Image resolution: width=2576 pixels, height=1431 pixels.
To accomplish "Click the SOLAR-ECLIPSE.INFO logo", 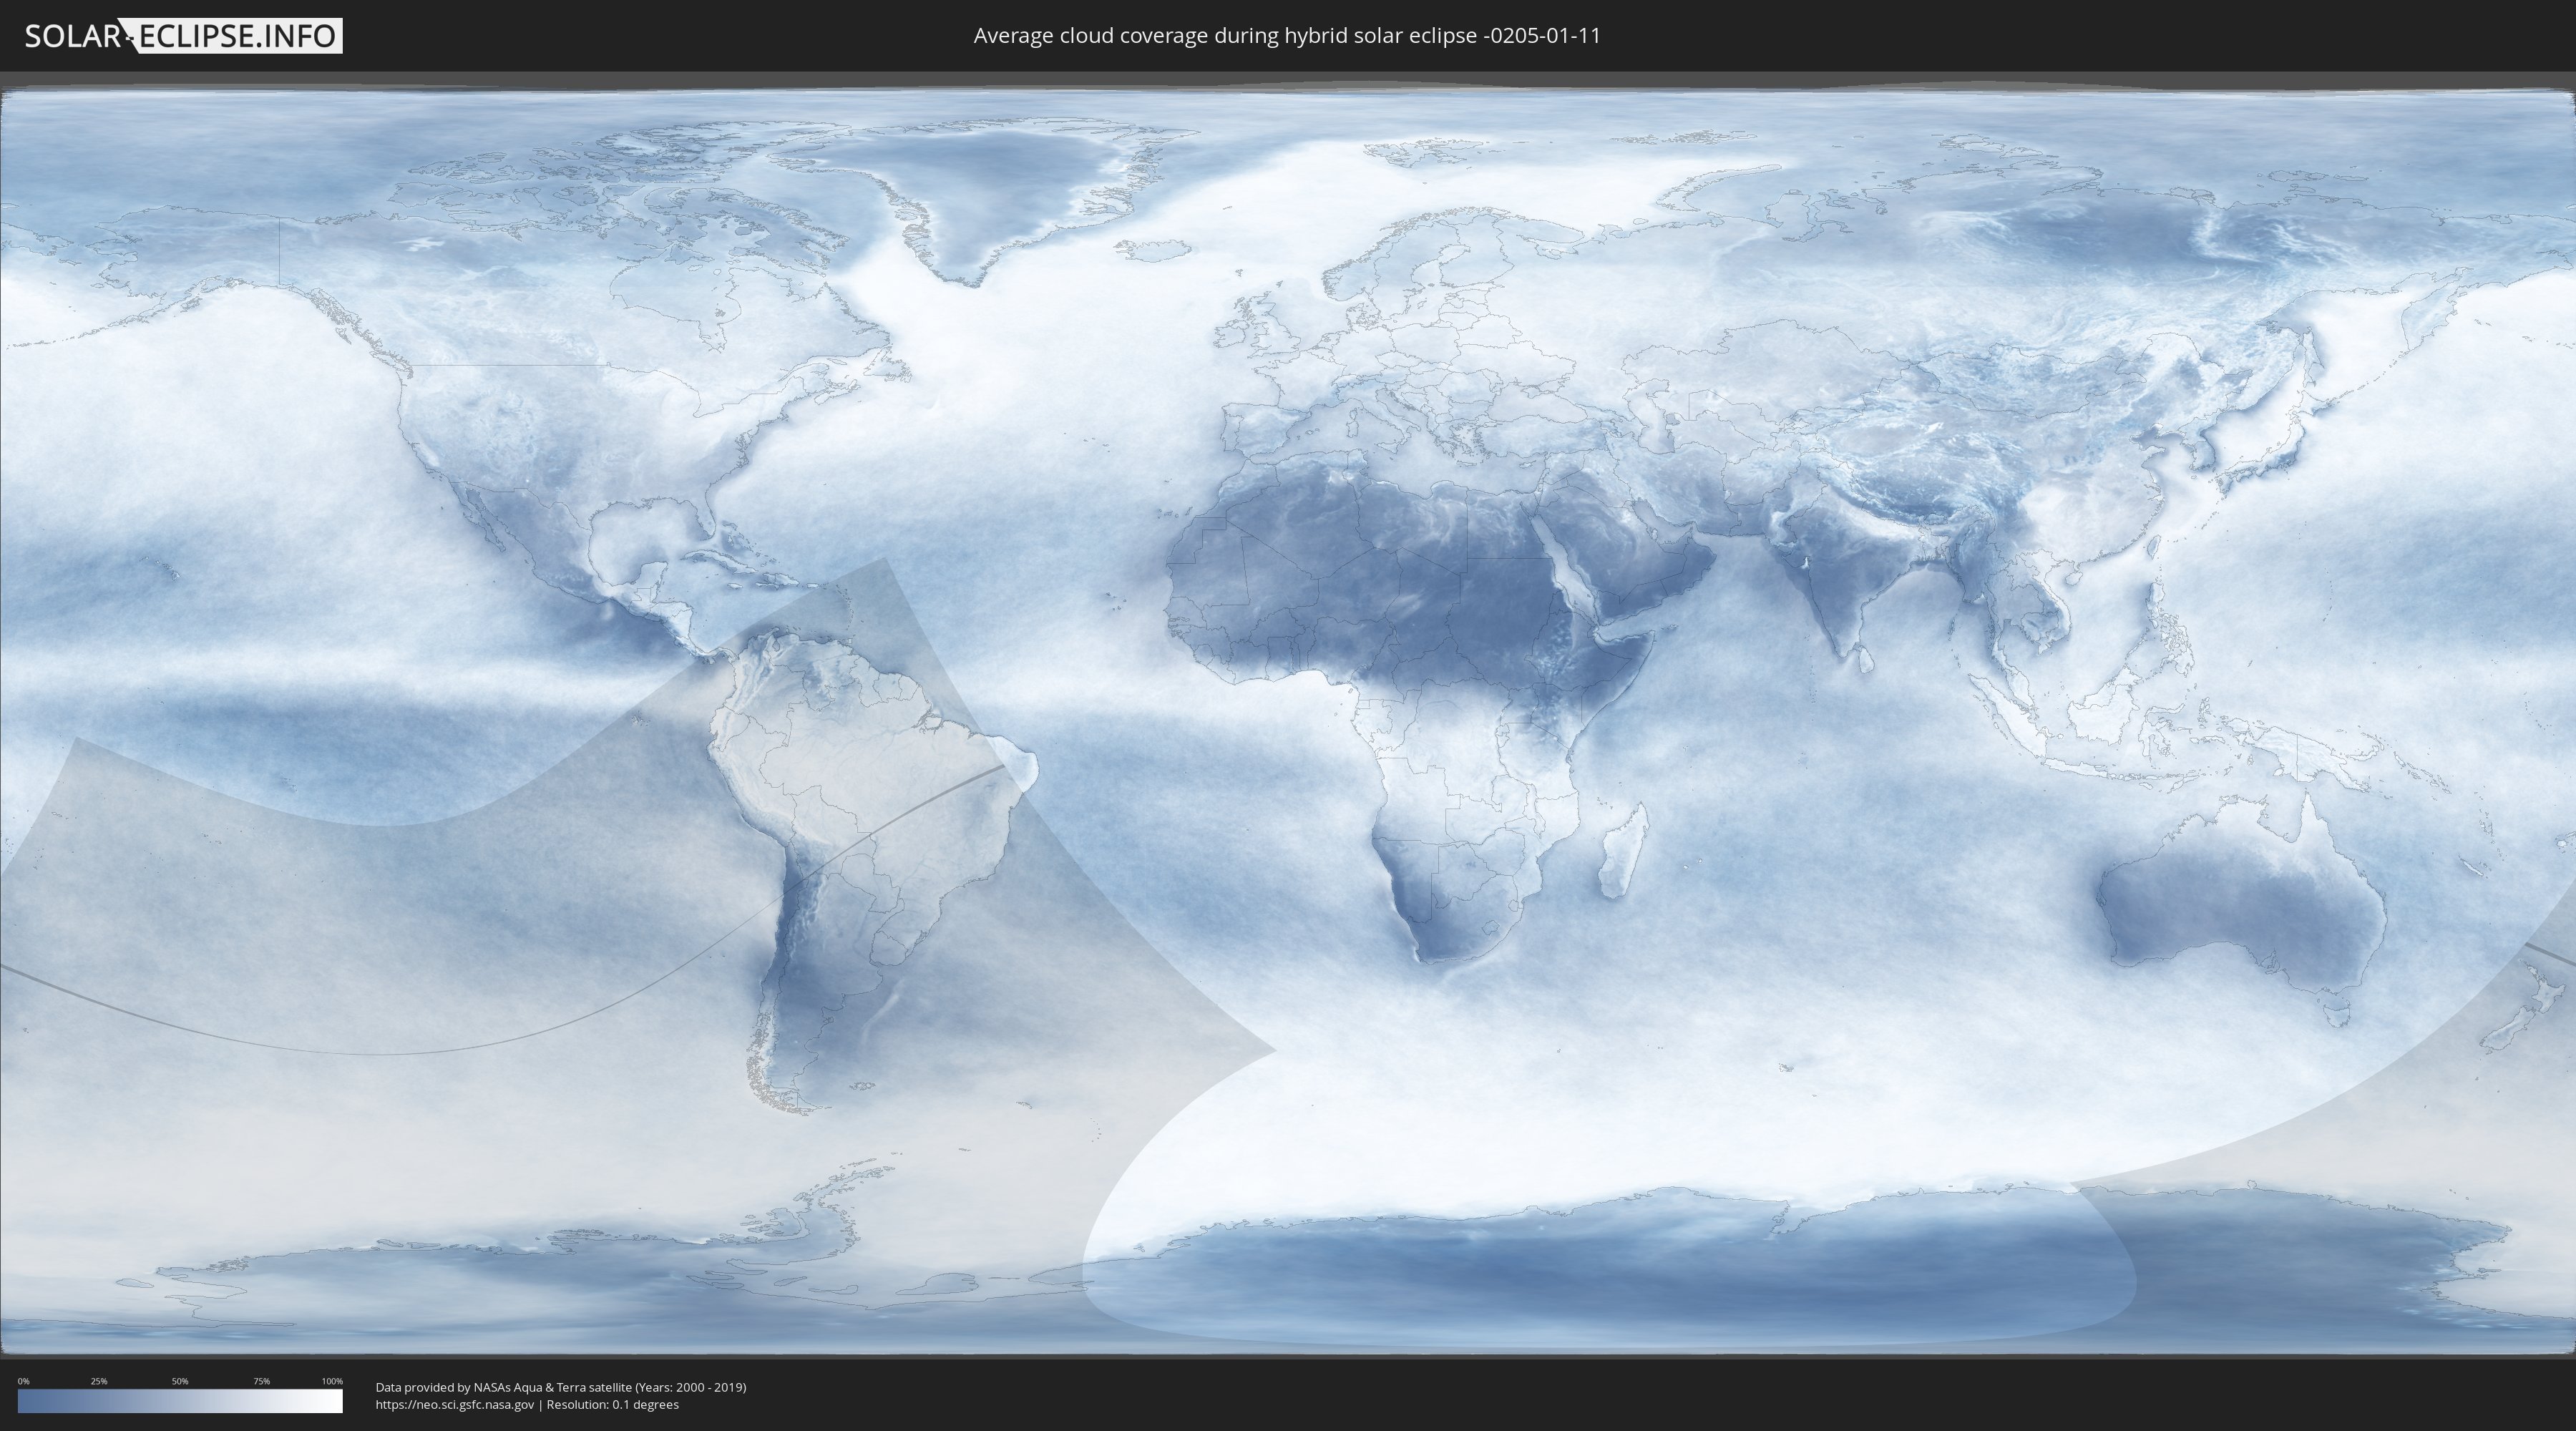I will (183, 36).
